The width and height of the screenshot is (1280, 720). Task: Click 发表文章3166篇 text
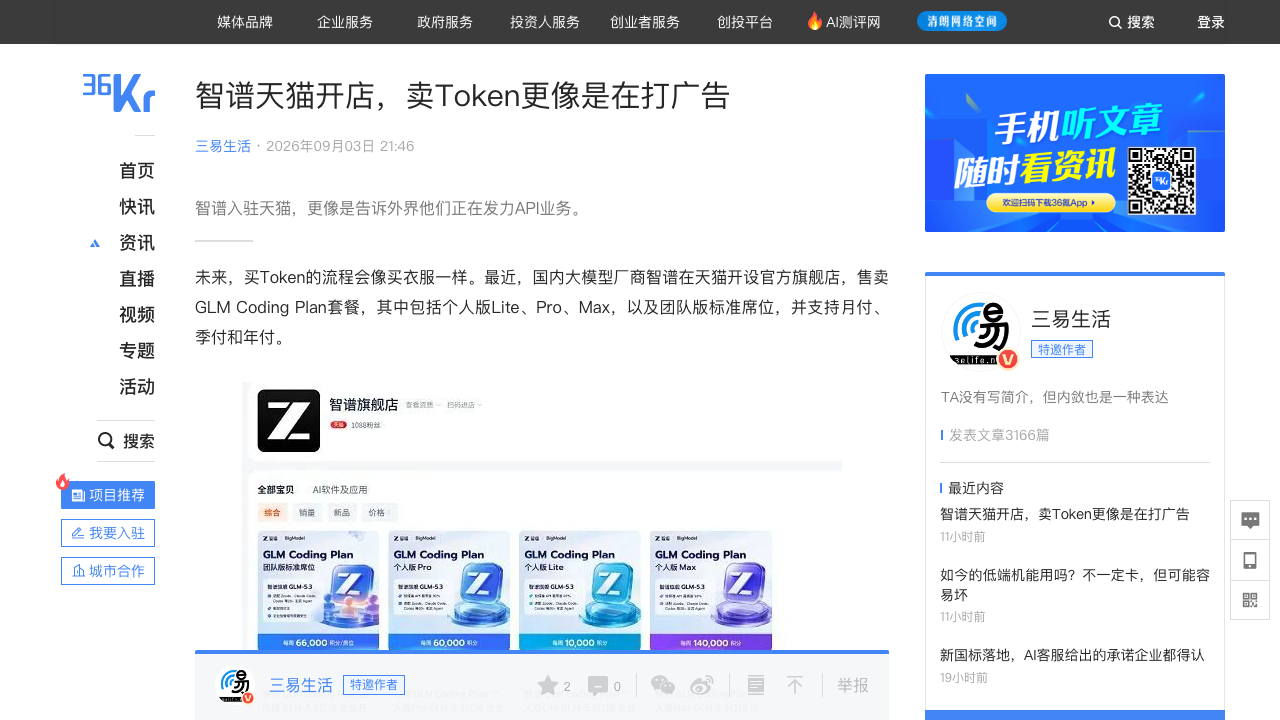click(999, 435)
